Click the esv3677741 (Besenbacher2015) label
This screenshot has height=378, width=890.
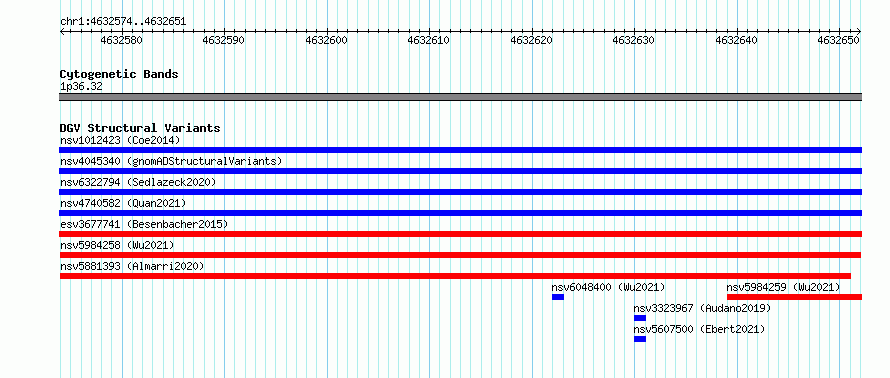144,224
